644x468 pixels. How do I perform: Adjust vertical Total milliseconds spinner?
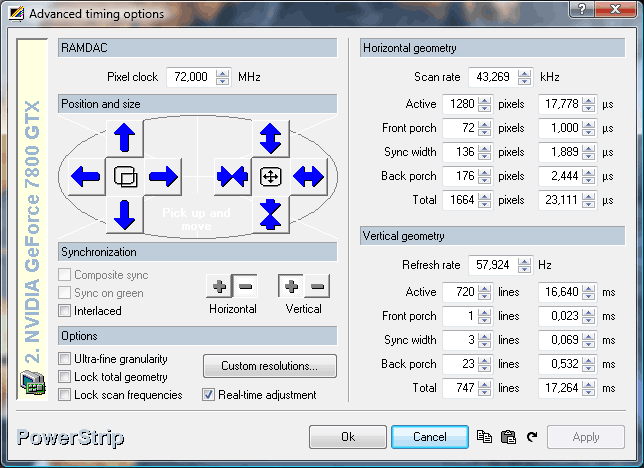[x=589, y=388]
